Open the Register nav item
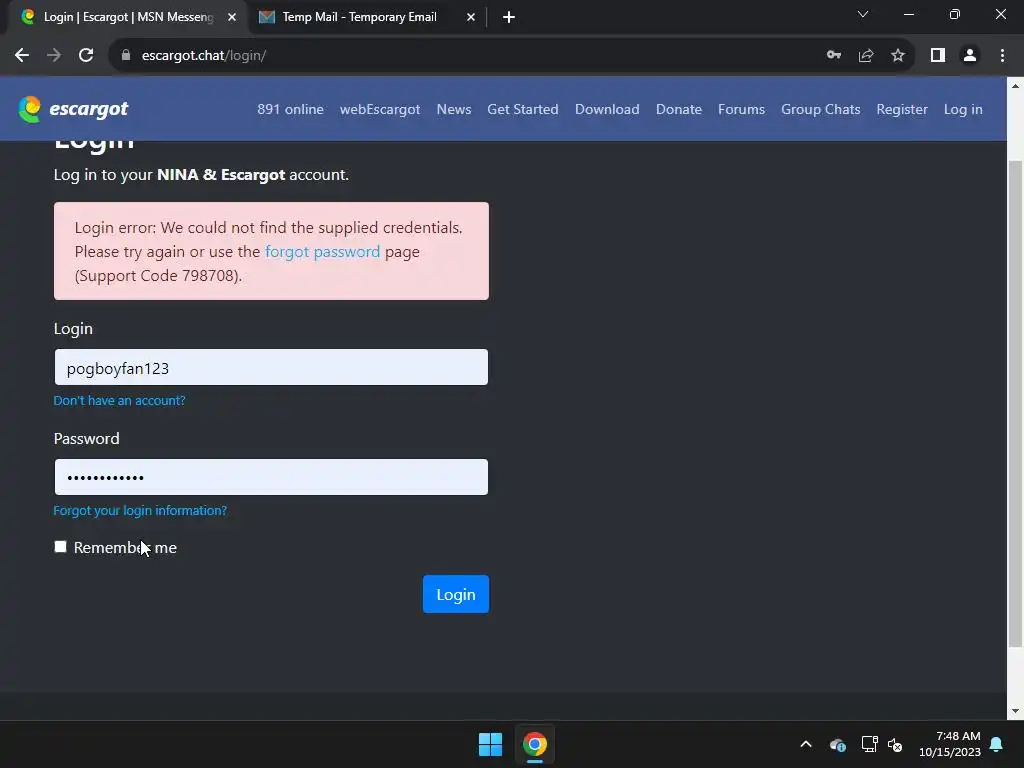The image size is (1024, 768). (x=902, y=109)
